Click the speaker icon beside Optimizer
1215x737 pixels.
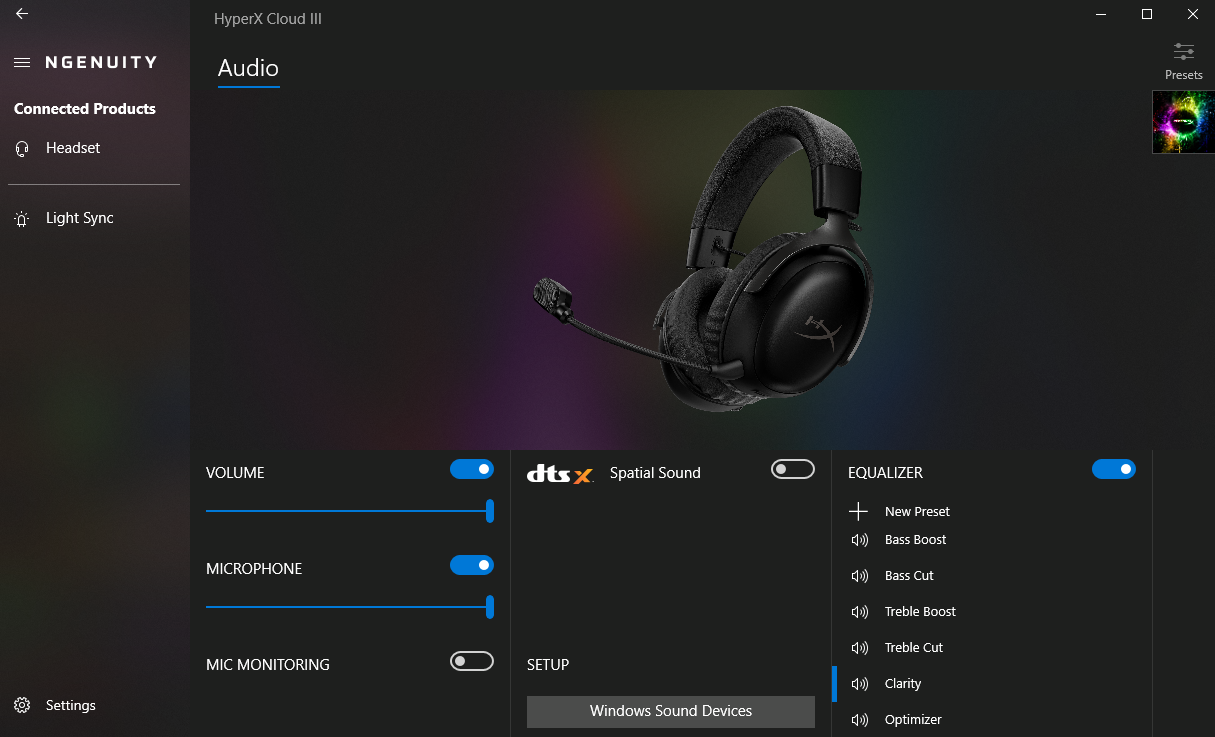pos(859,720)
